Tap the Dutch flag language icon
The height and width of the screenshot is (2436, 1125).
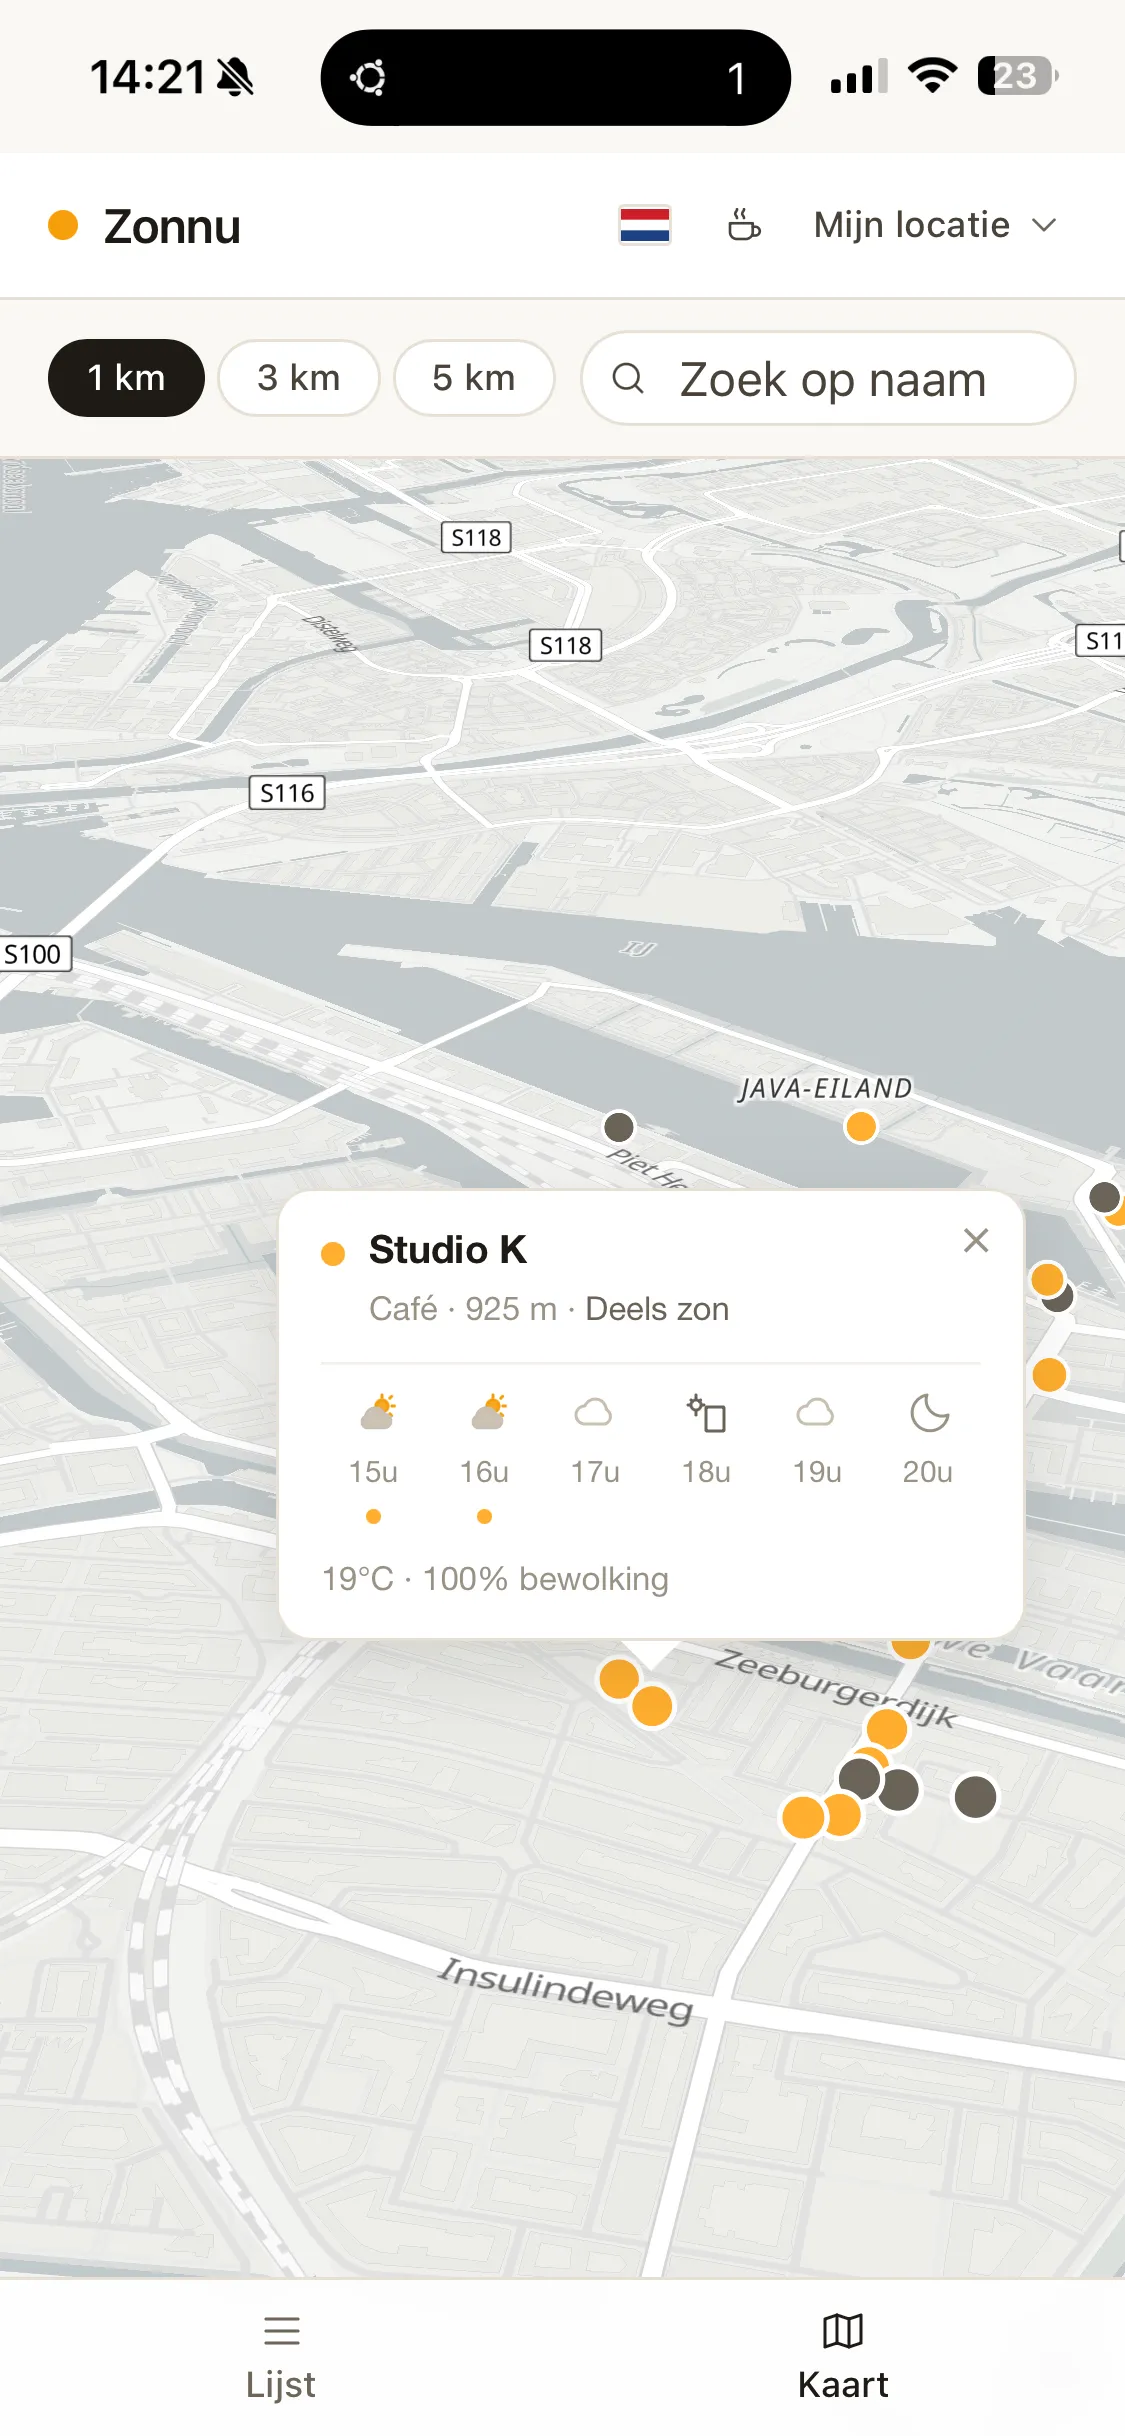(644, 225)
